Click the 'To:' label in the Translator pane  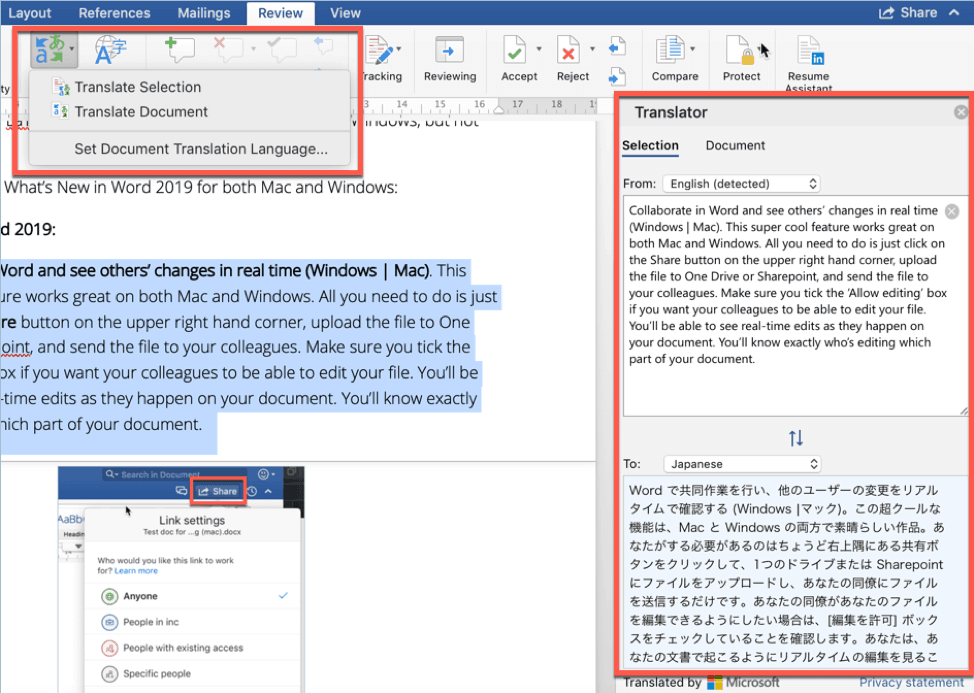point(632,464)
